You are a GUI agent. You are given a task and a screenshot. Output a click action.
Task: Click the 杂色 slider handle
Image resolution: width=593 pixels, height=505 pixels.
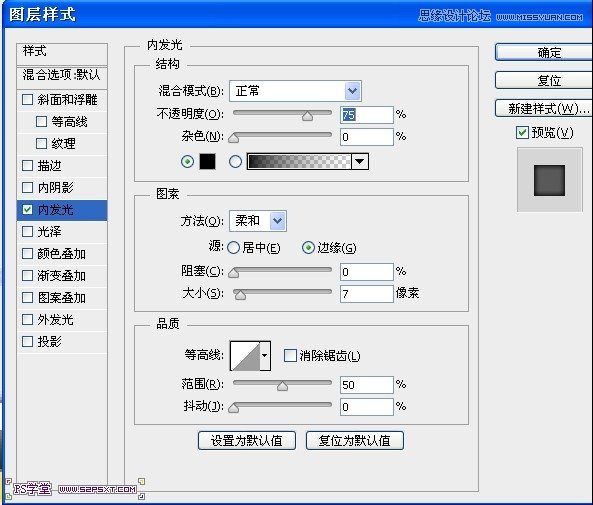pyautogui.click(x=234, y=138)
